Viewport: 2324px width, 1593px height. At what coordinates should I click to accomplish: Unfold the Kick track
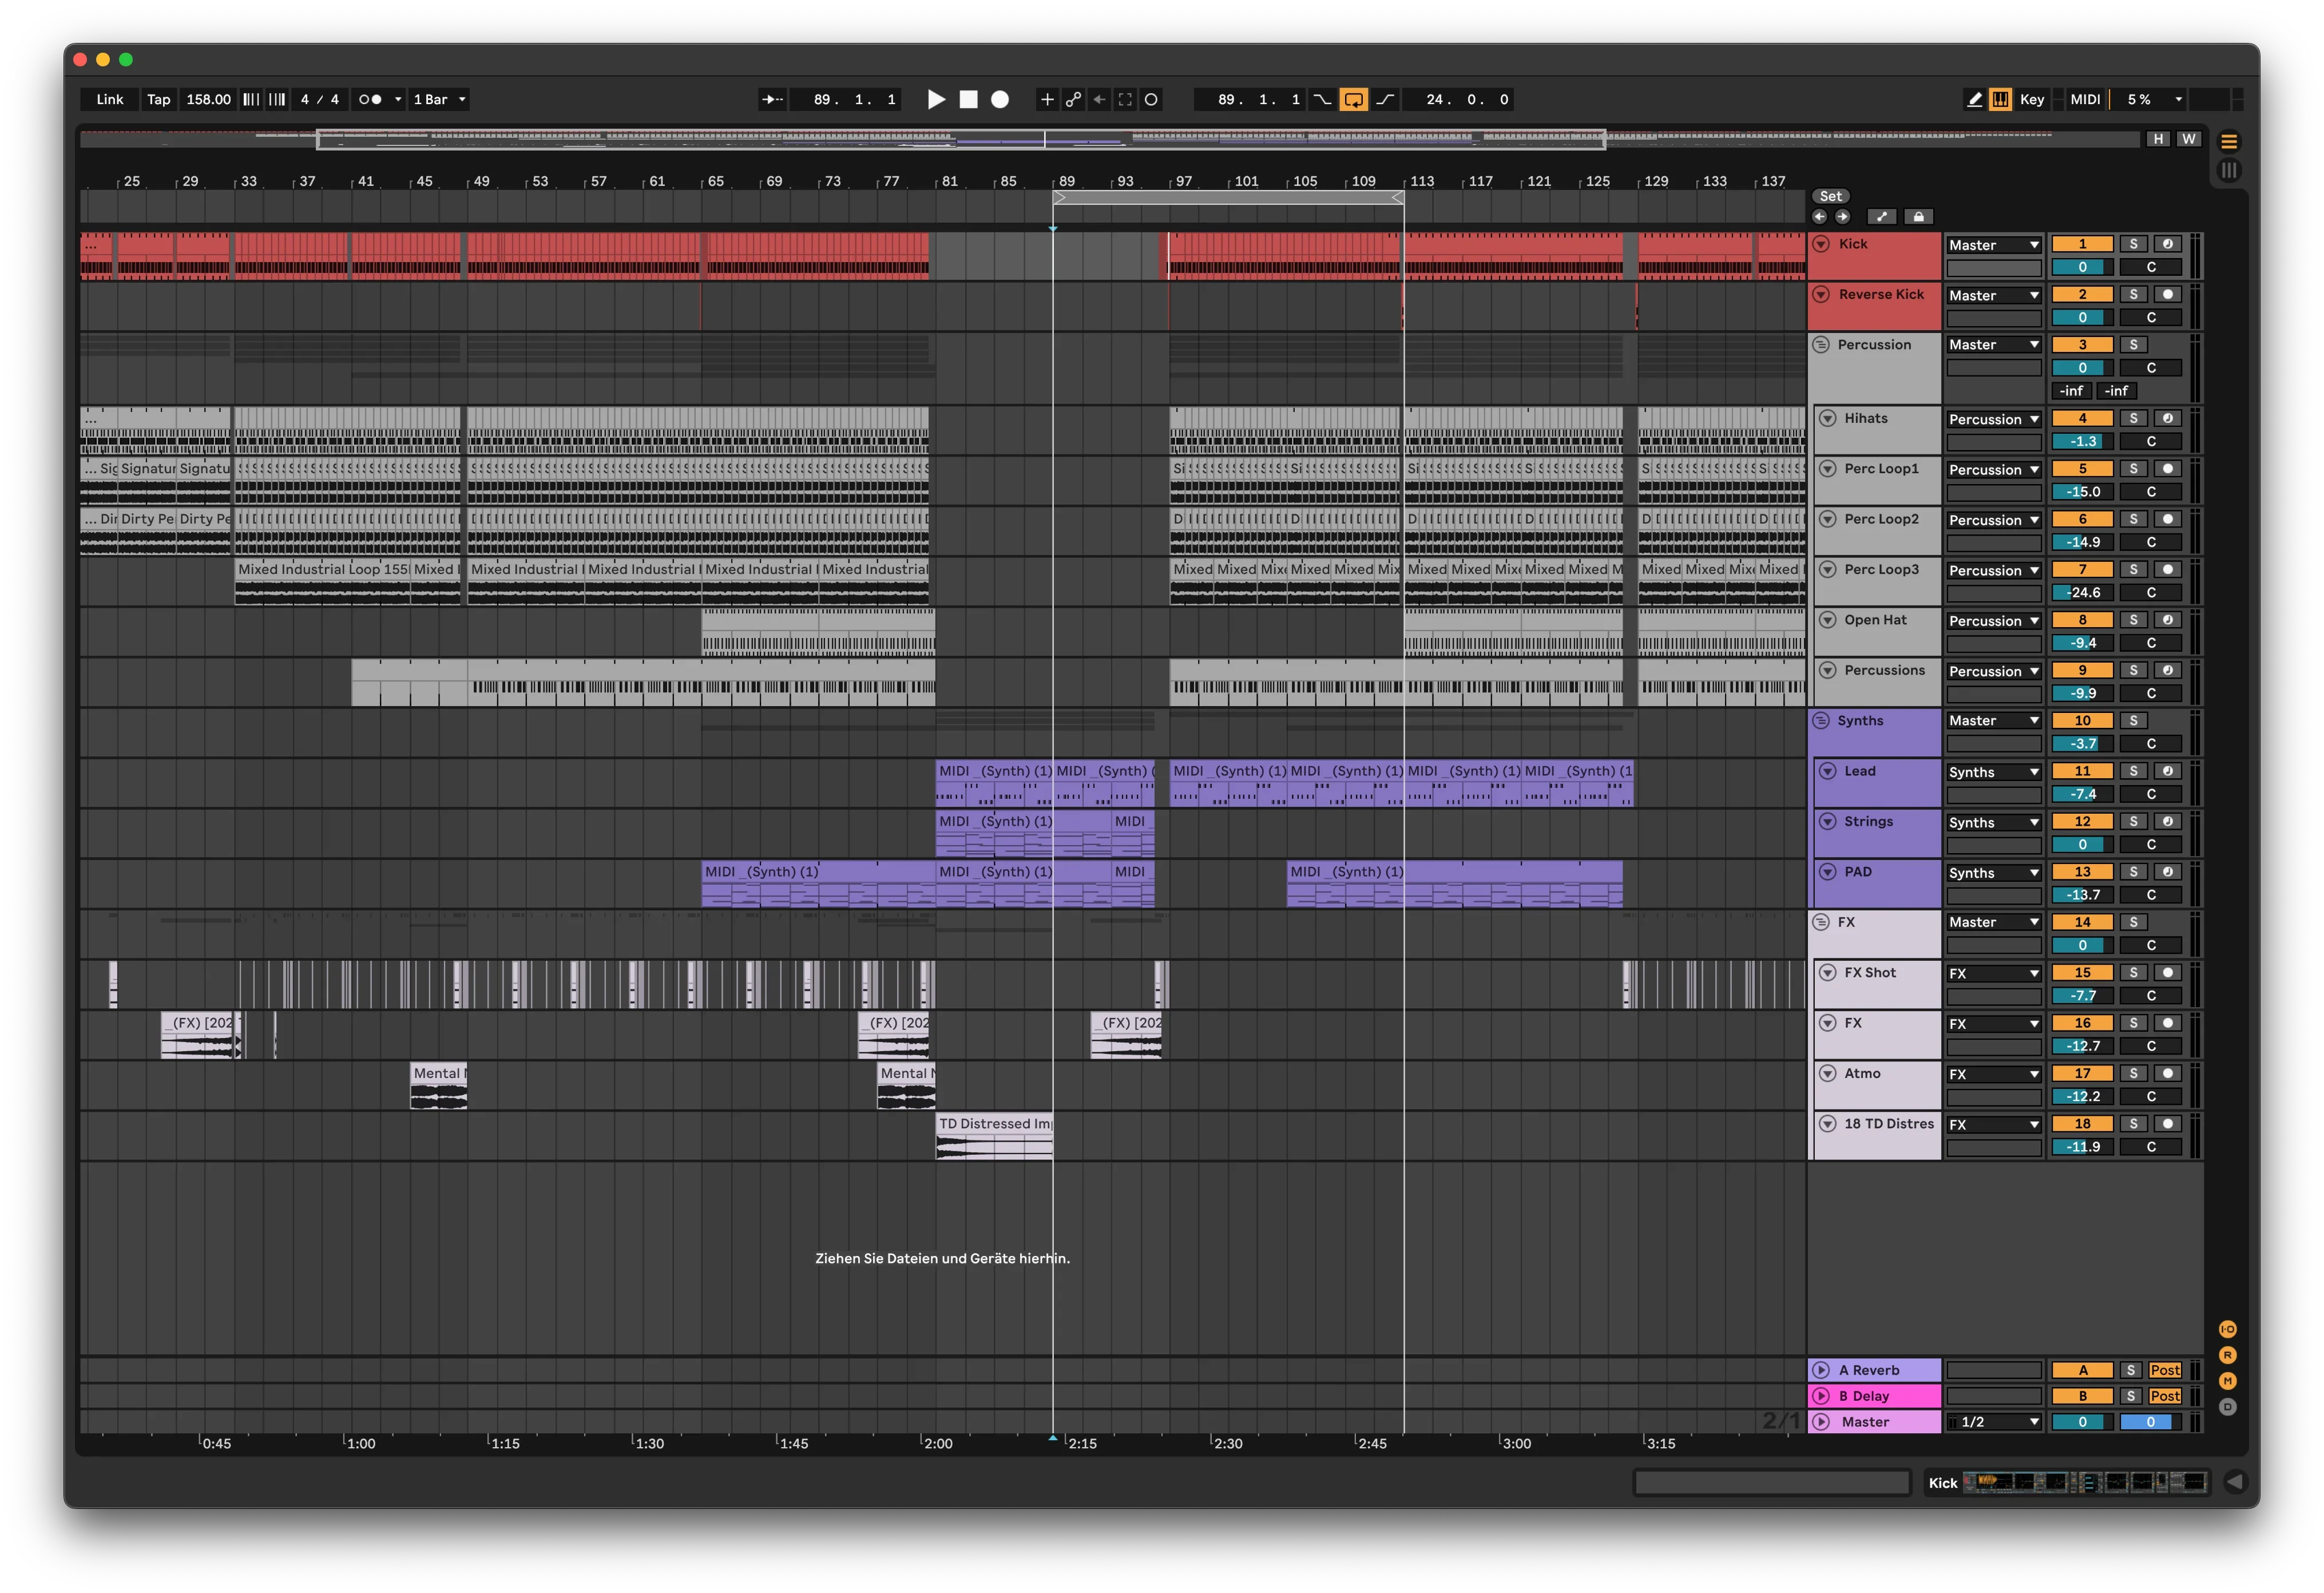[1821, 244]
